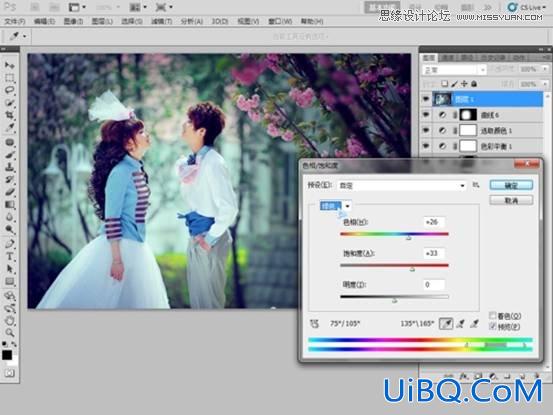The width and height of the screenshot is (553, 415).
Task: Enable the Colorize (着色) checkbox
Action: pos(493,316)
